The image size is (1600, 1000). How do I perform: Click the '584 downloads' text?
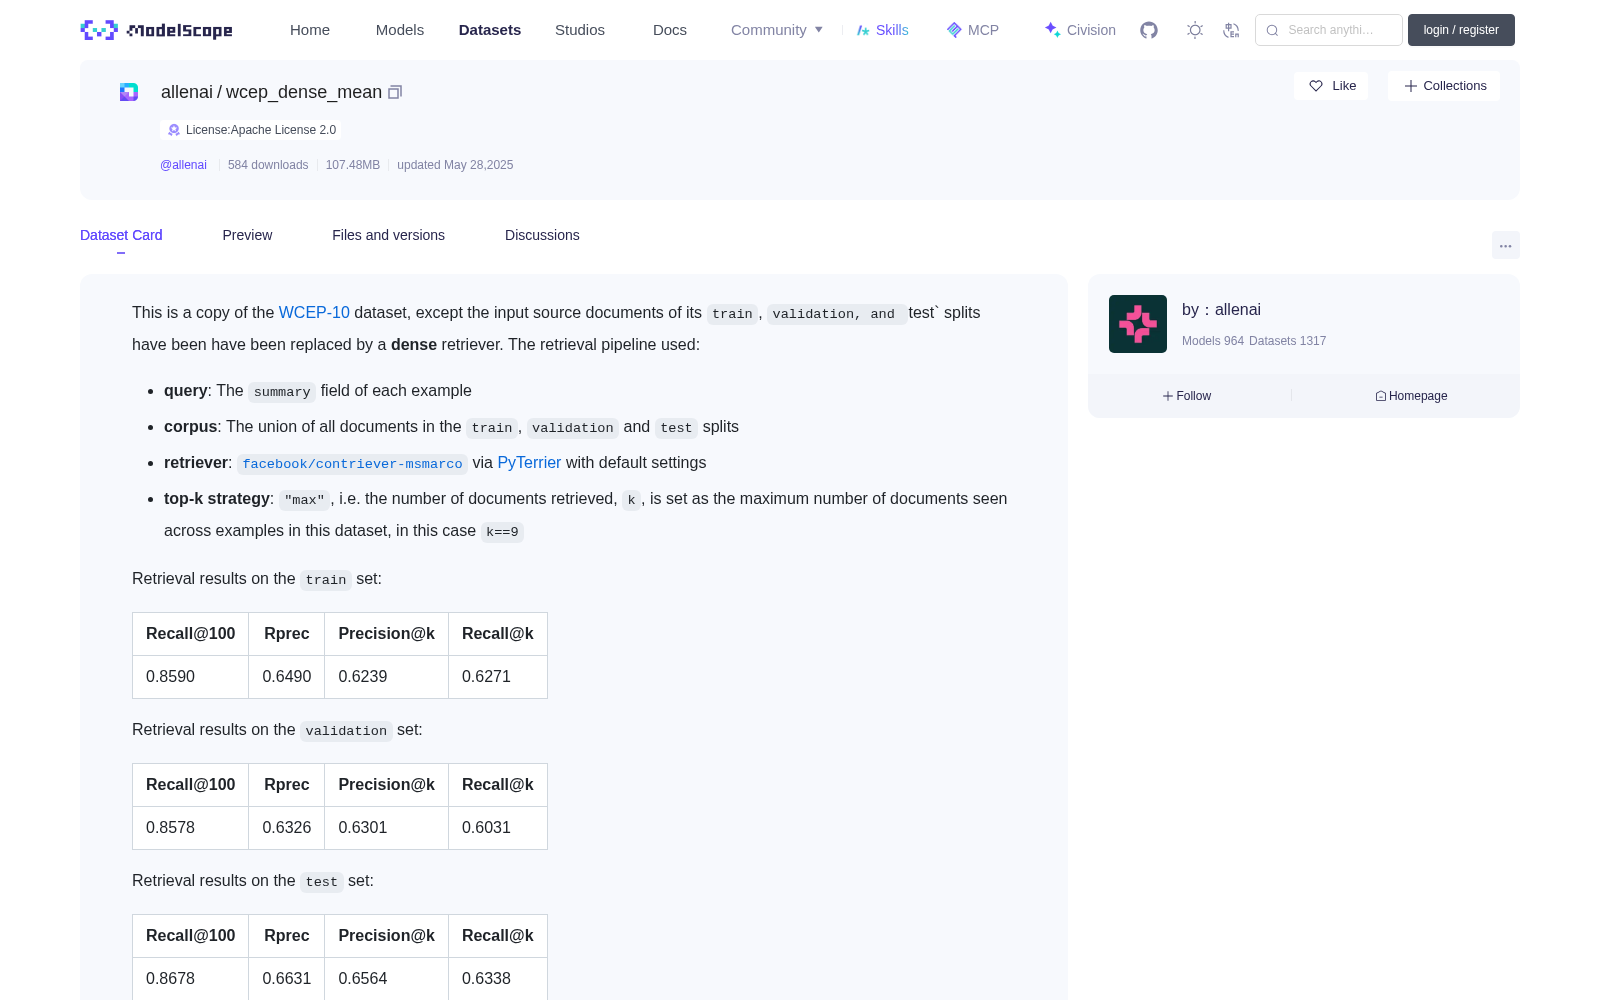tap(268, 165)
